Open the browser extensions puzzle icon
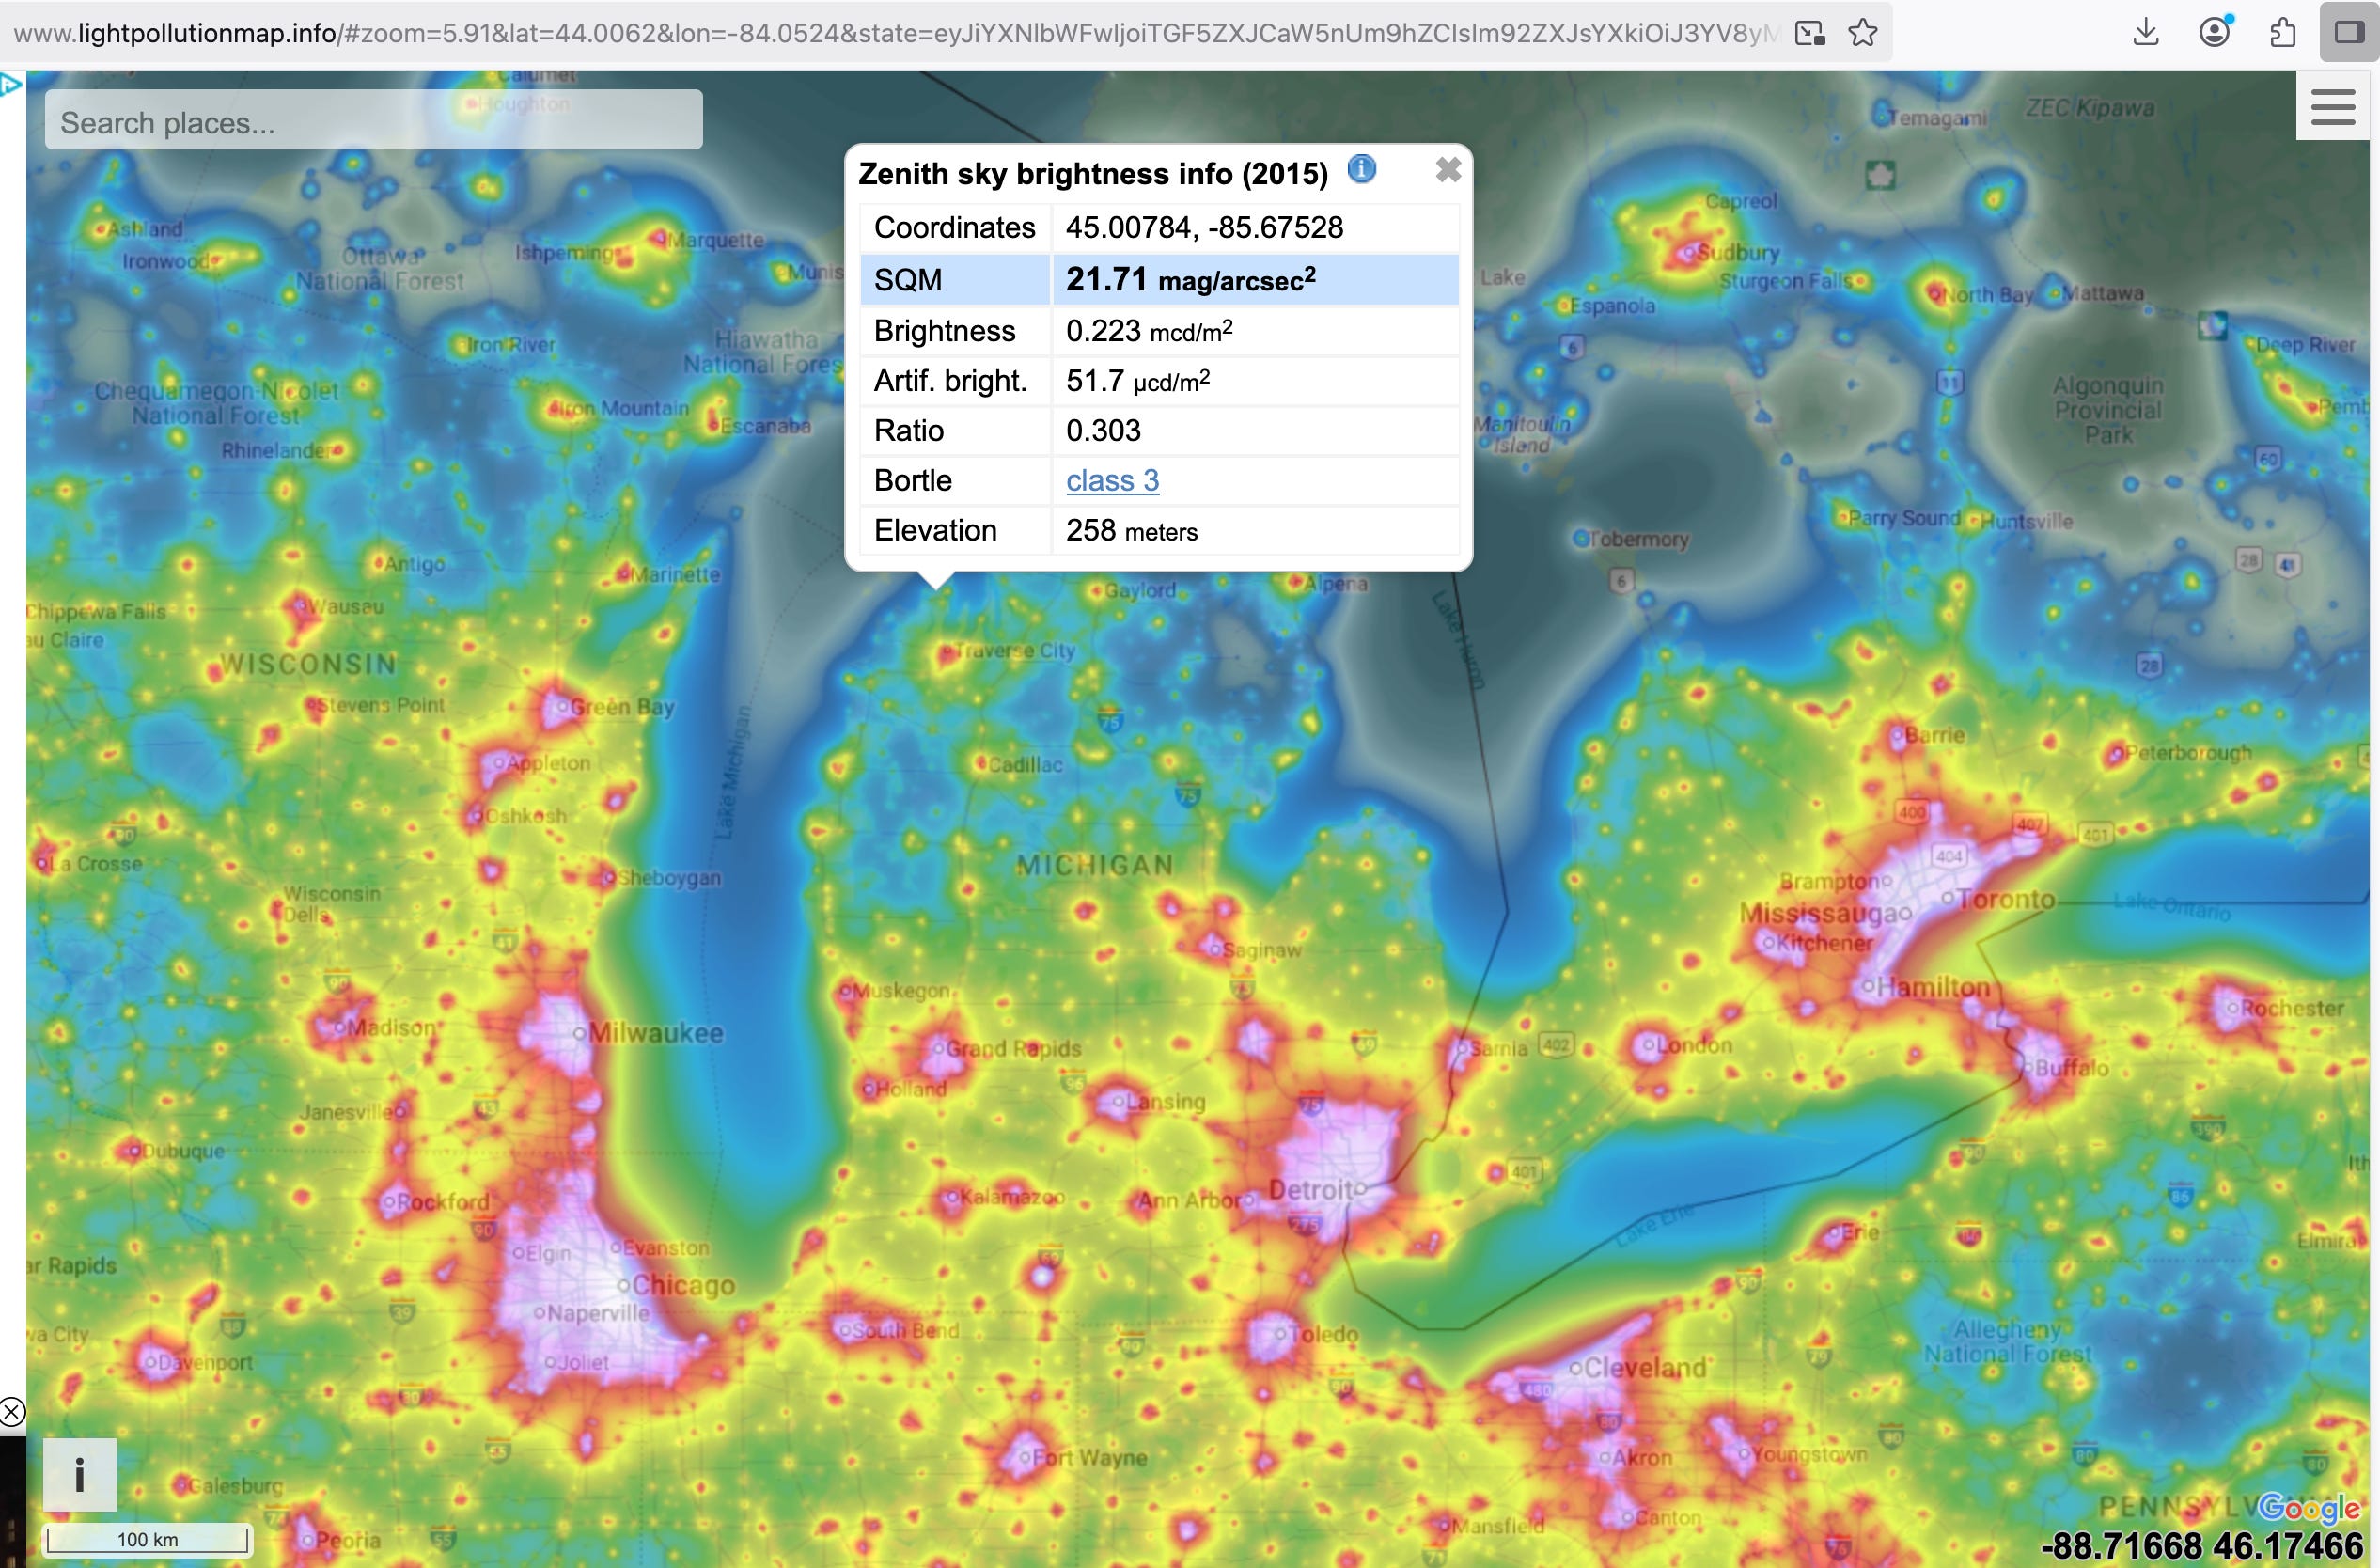 (x=2282, y=33)
